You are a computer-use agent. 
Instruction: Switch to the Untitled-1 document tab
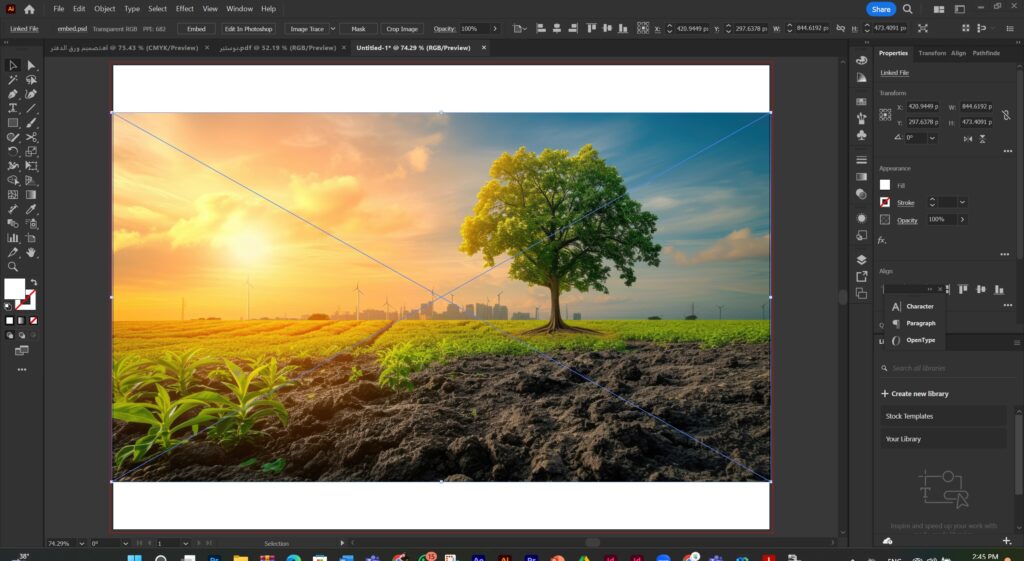pos(413,48)
